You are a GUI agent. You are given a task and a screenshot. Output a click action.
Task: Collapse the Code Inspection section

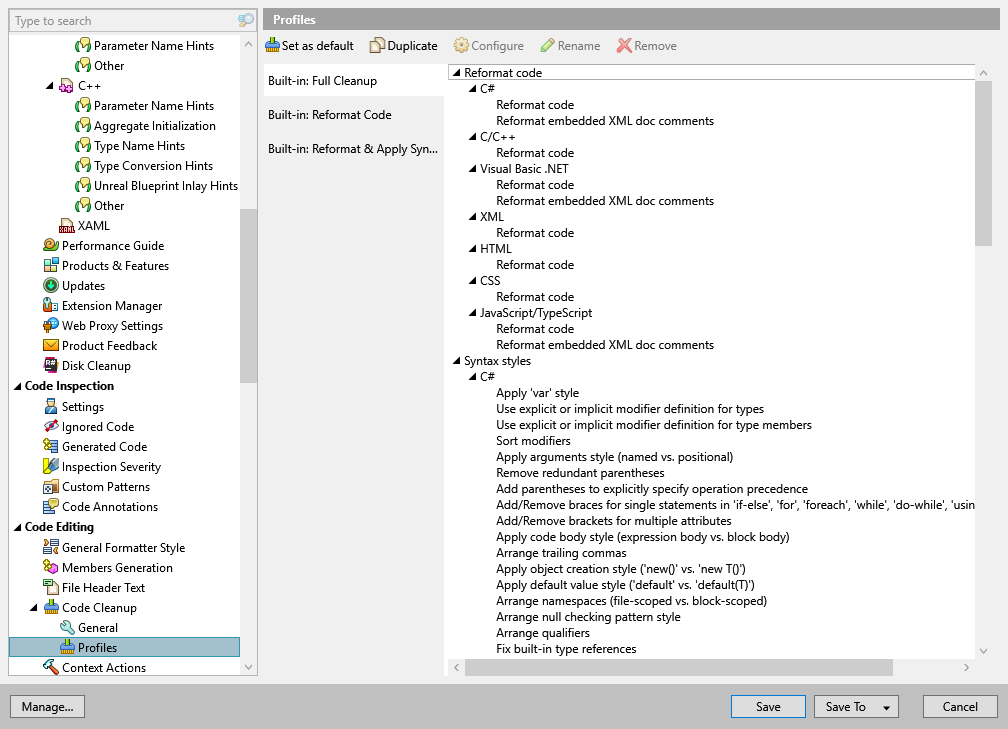tap(16, 385)
